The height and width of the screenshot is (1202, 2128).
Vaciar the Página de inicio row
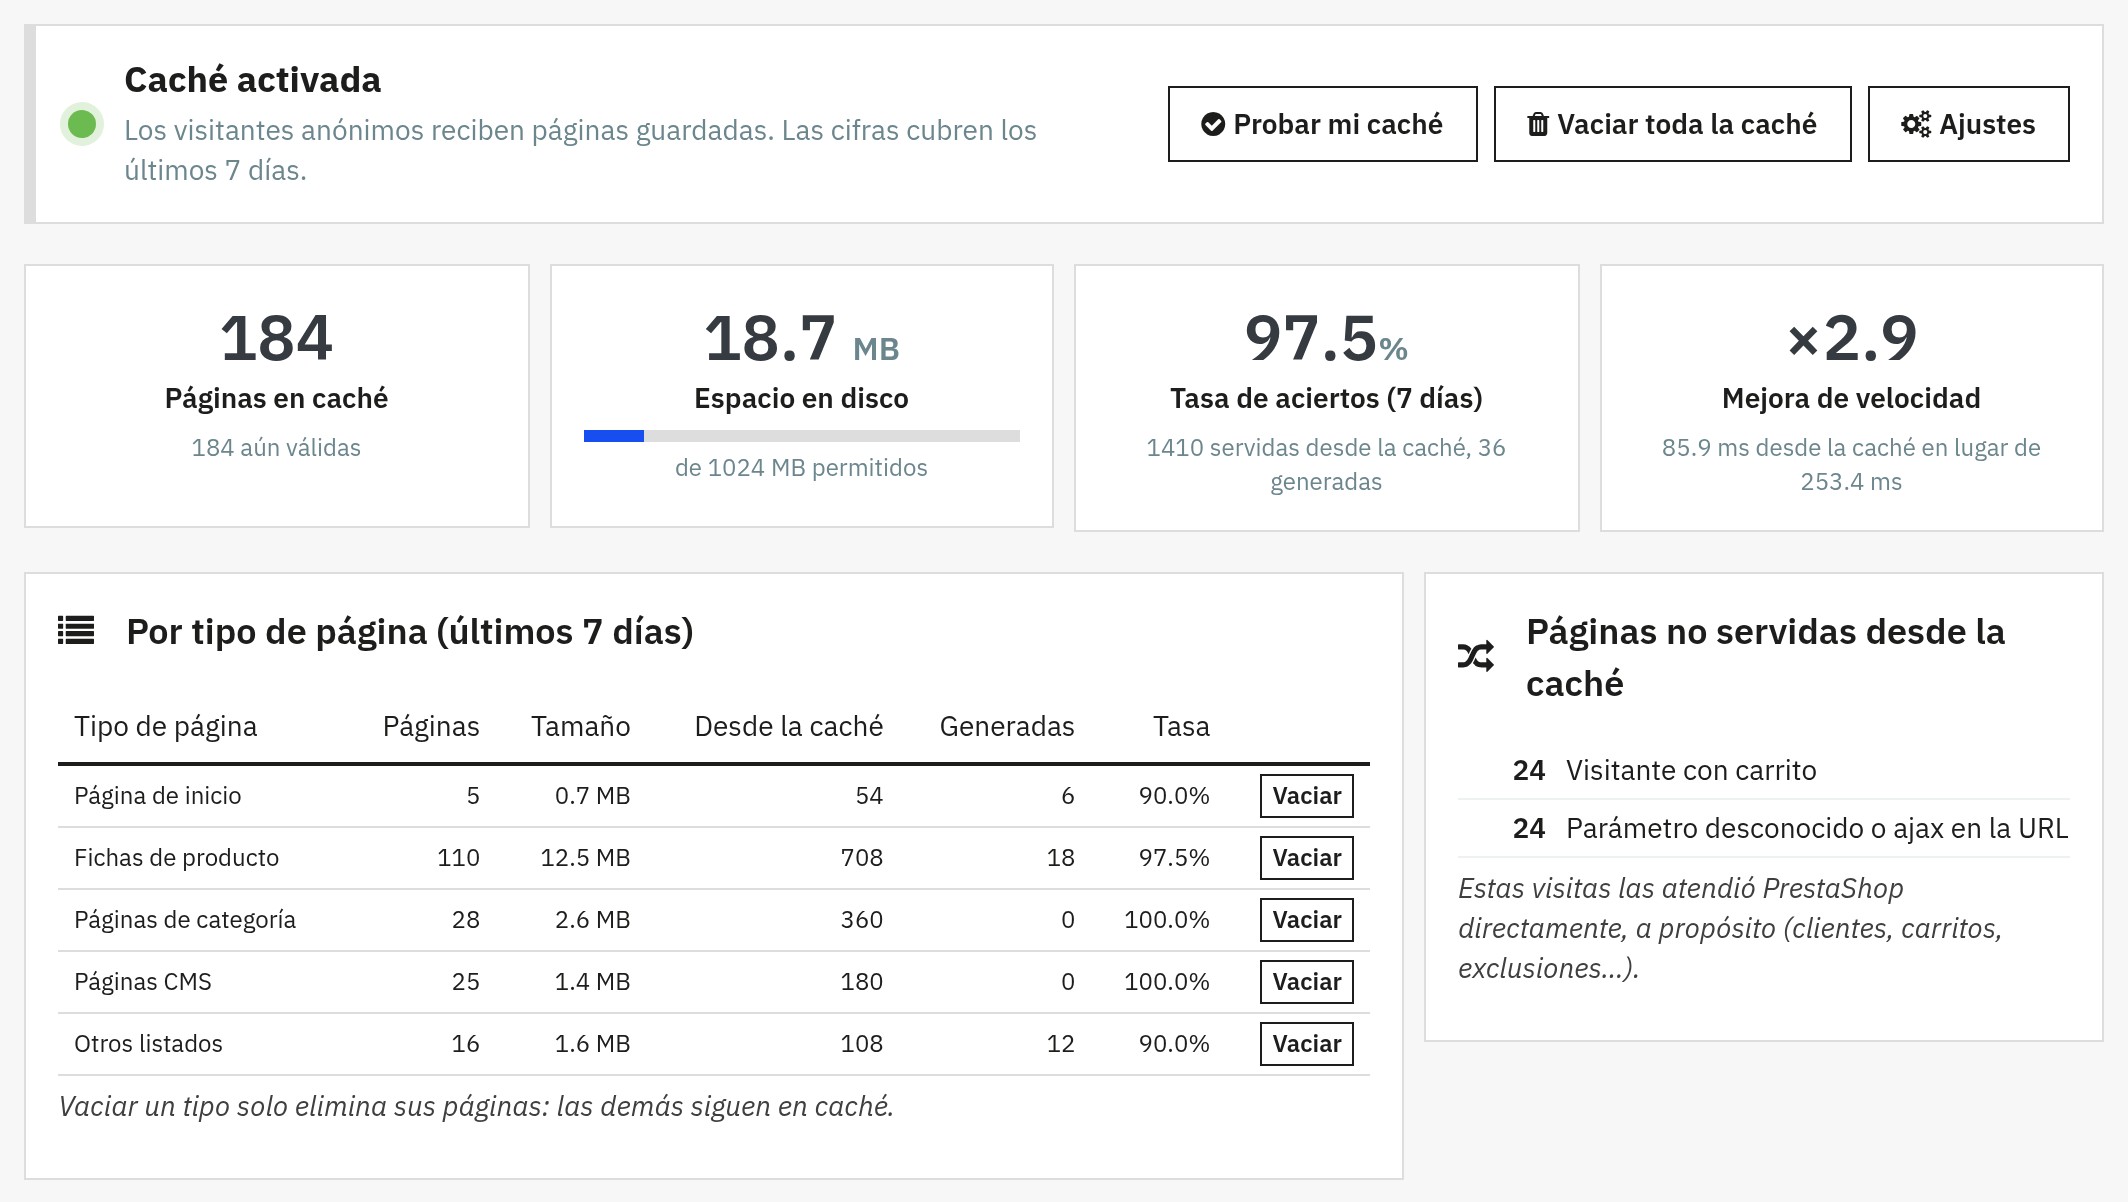1306,796
